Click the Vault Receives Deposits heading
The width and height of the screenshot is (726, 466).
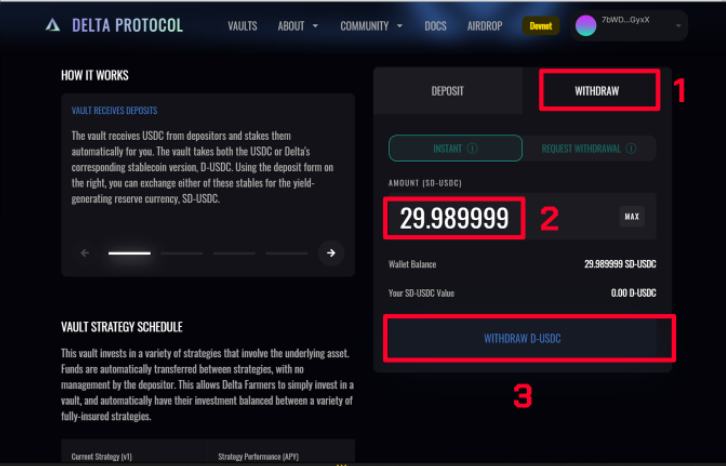coord(114,111)
